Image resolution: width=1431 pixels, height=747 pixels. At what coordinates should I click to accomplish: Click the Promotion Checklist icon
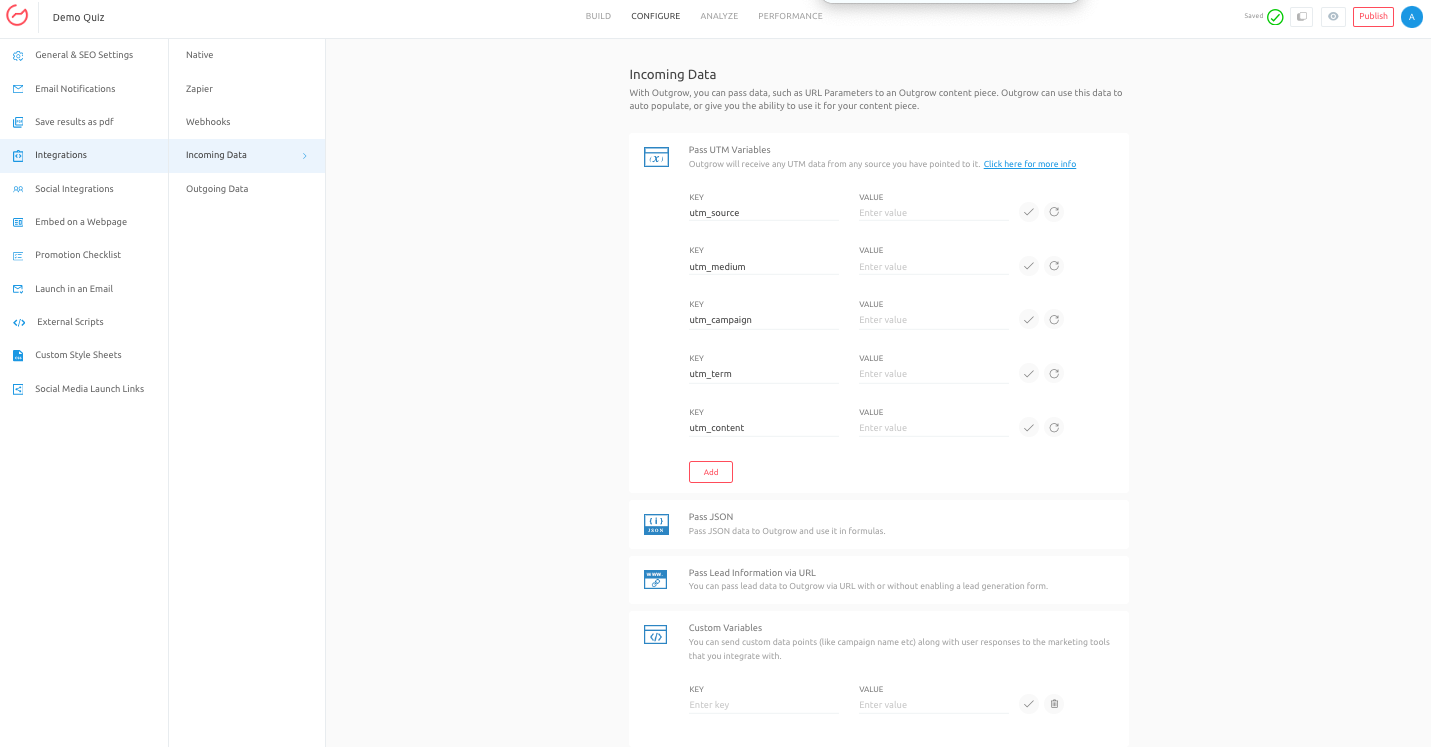[18, 256]
